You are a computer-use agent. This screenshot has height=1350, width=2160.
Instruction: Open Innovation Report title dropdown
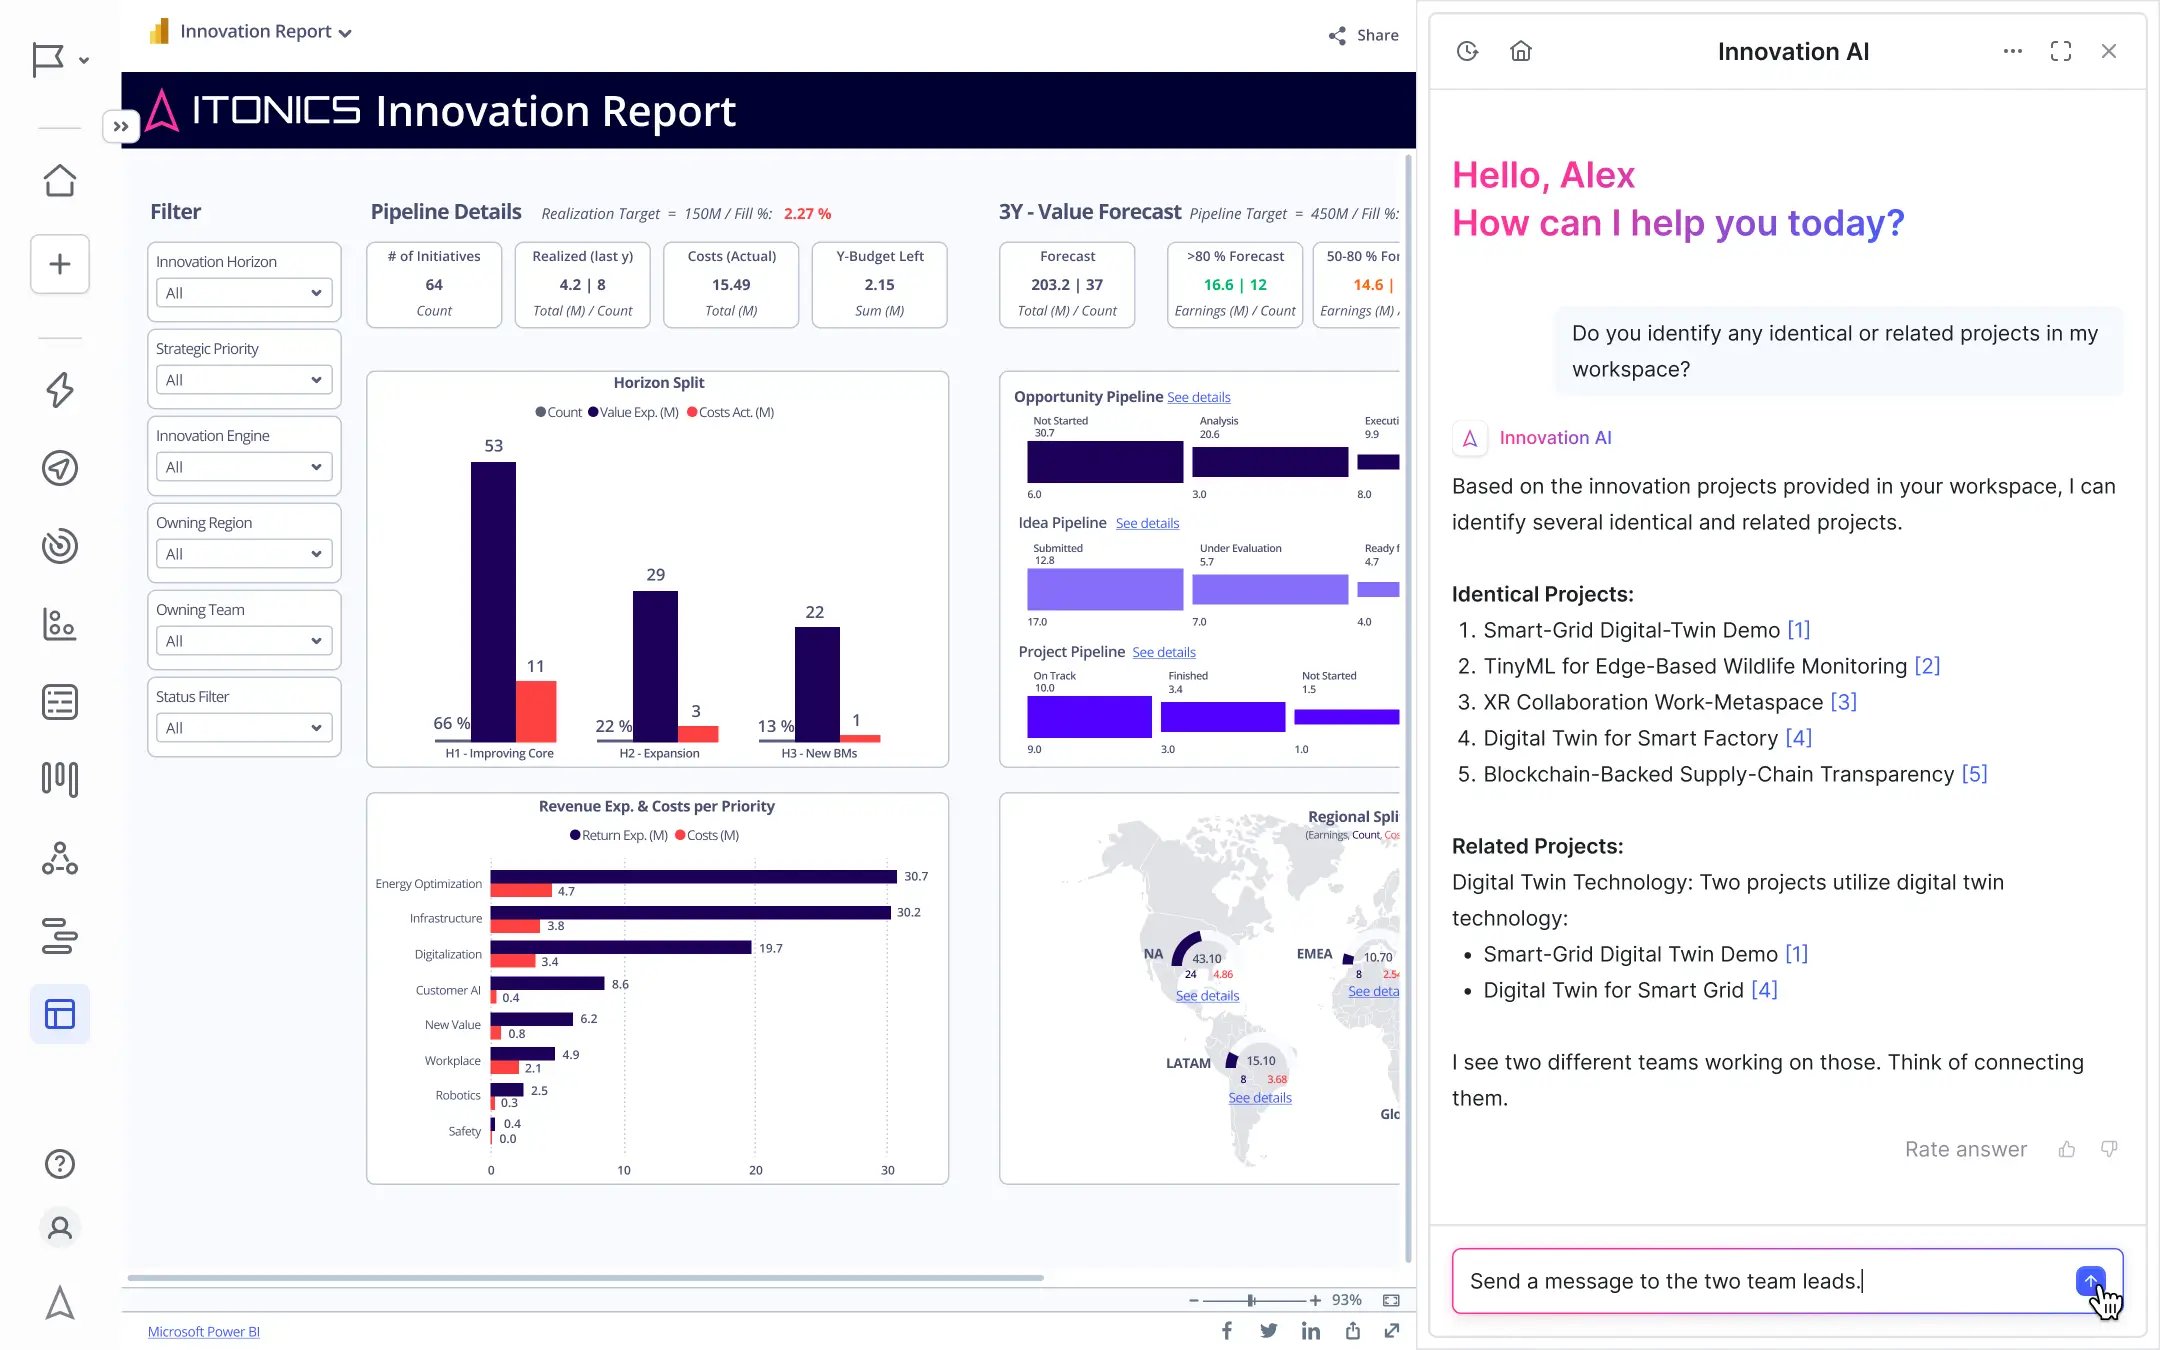click(264, 31)
